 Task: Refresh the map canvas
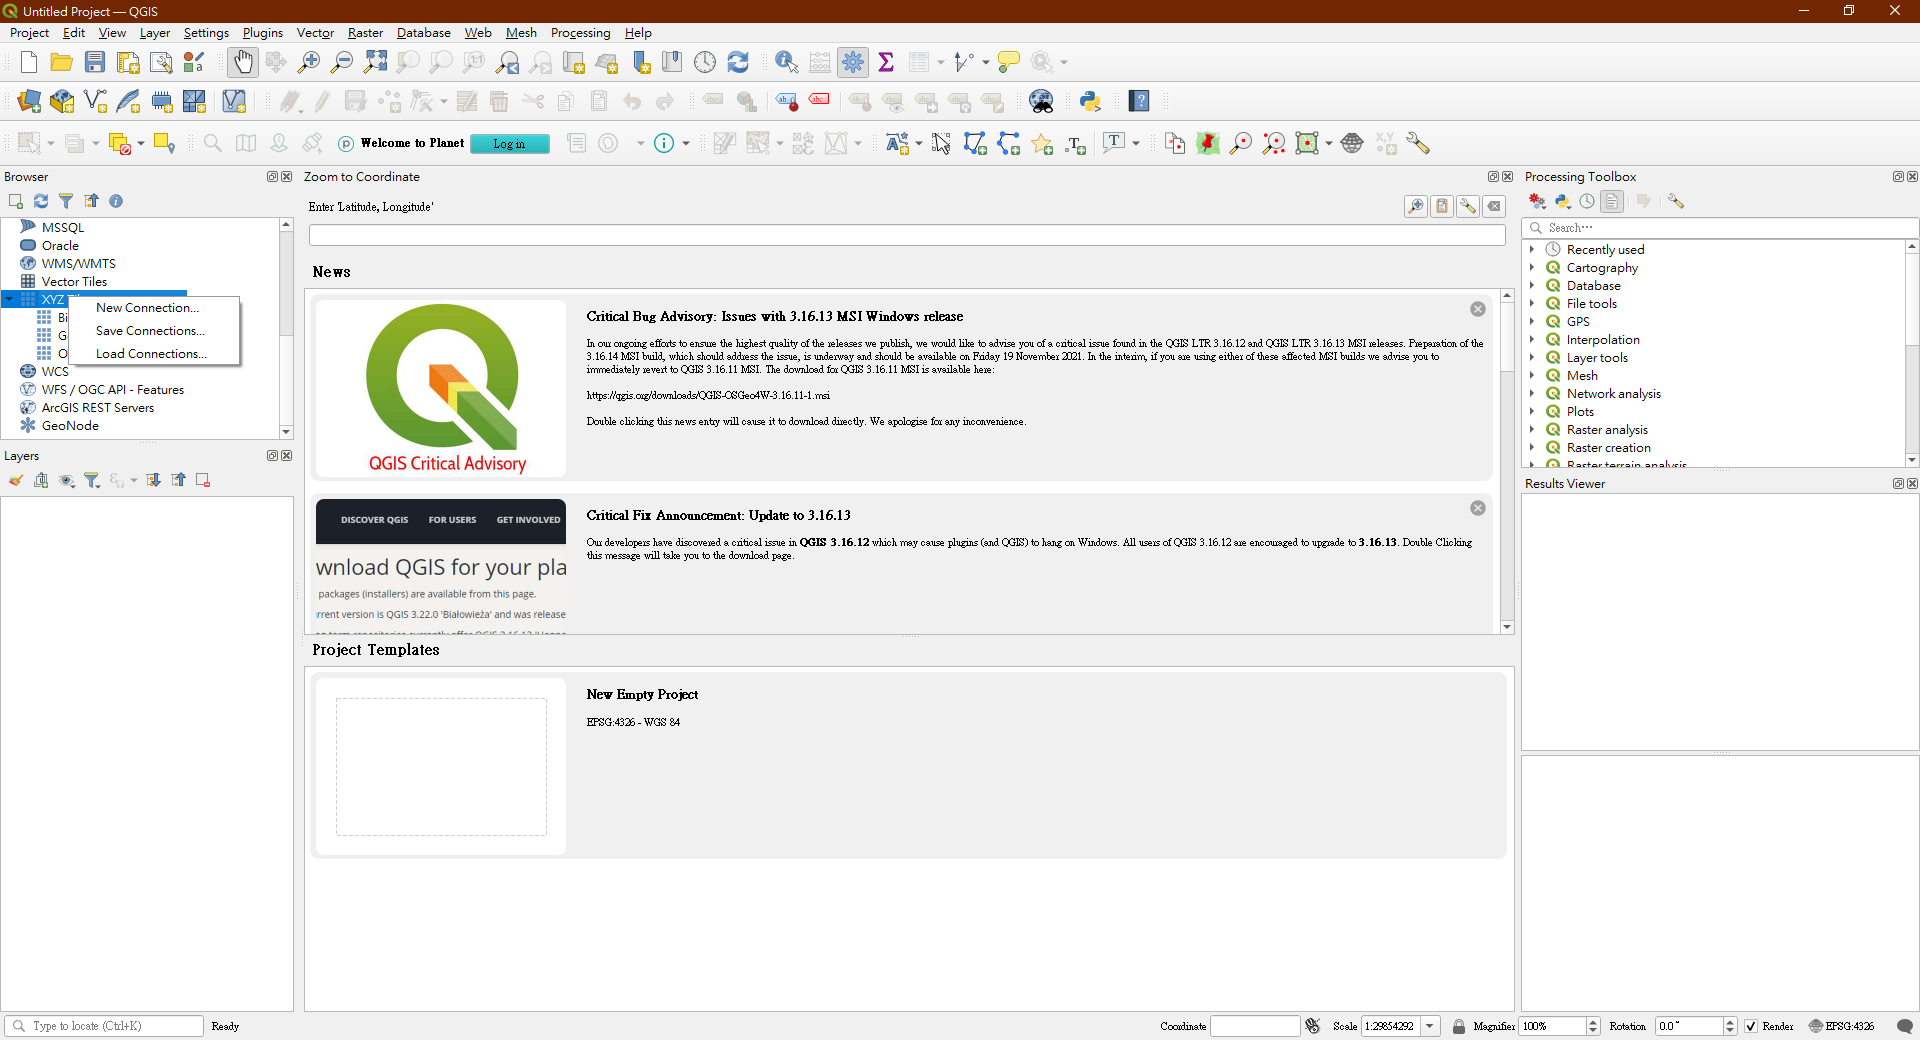[x=738, y=62]
